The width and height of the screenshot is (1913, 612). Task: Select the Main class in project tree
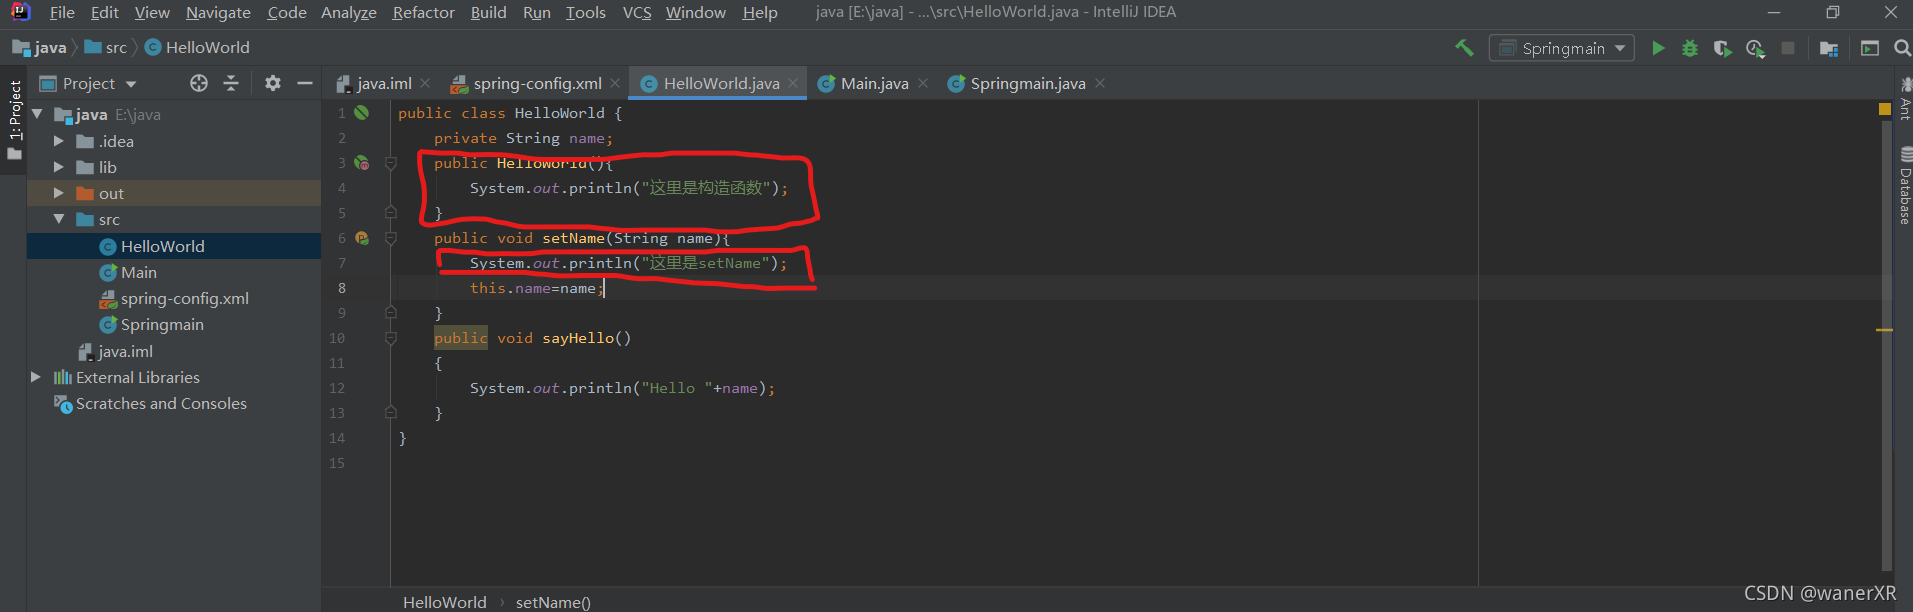pos(138,272)
